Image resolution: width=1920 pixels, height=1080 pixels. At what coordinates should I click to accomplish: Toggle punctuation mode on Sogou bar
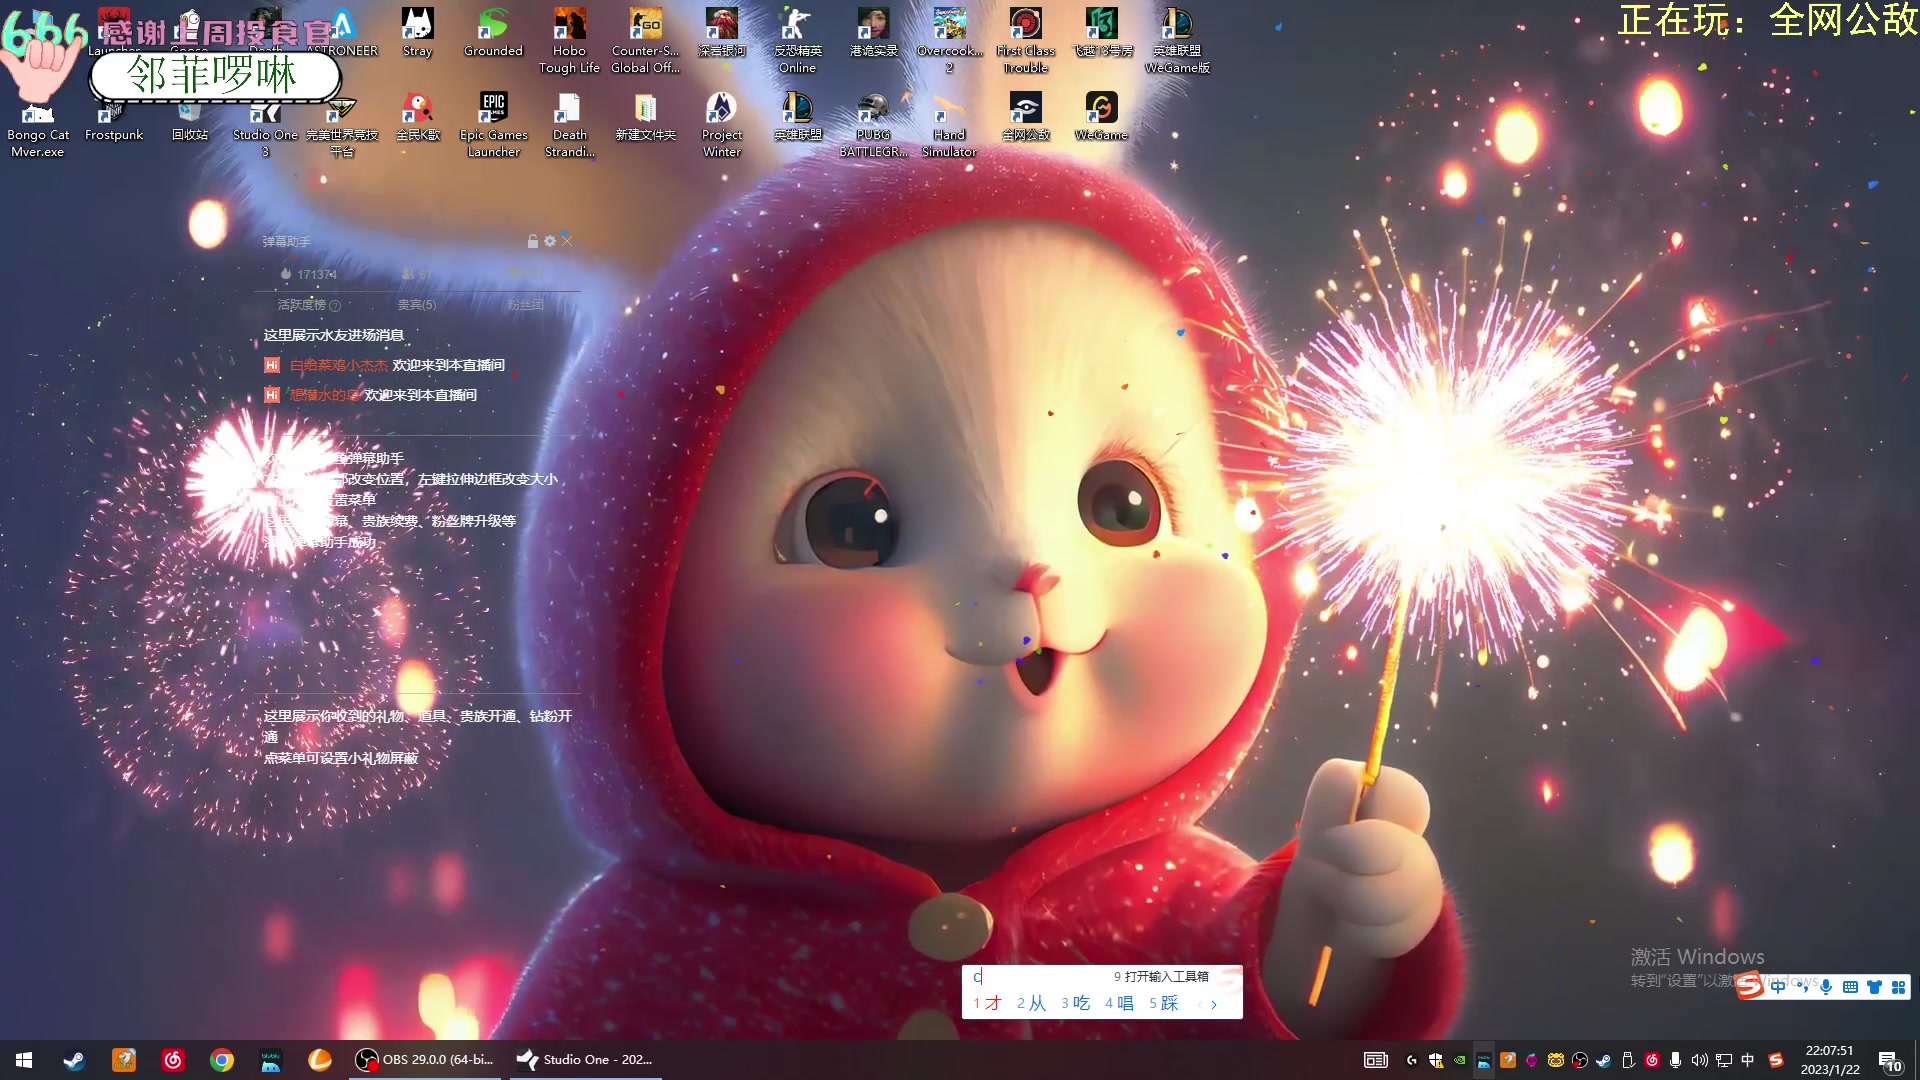point(1802,987)
